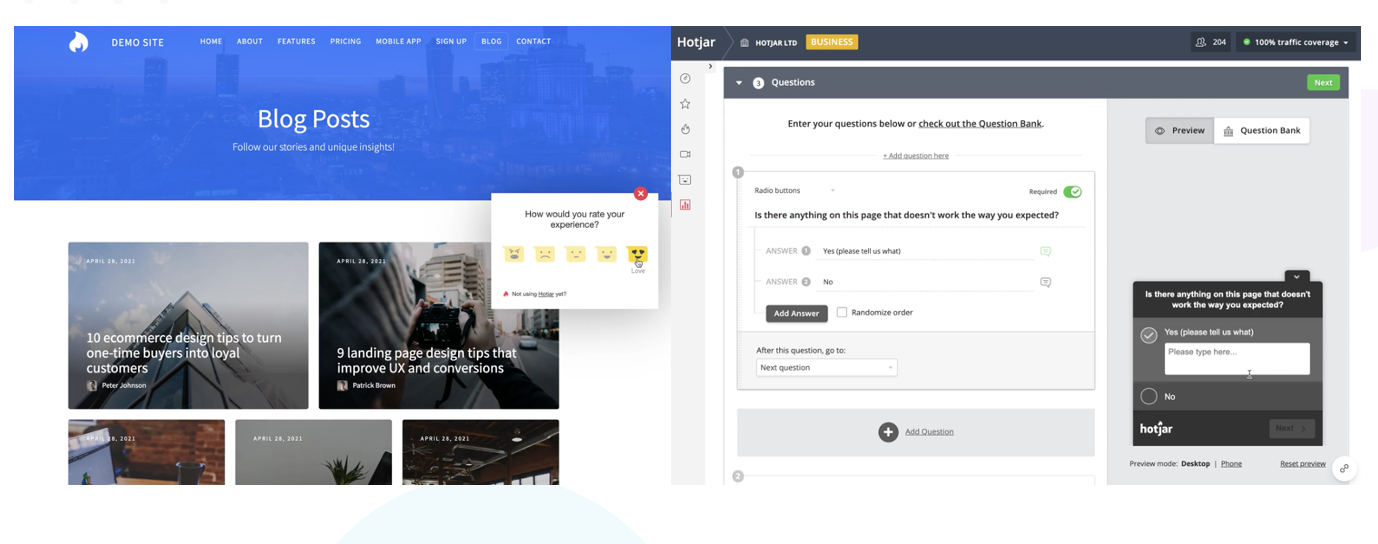
Task: Click the + Add question here link
Action: tap(916, 156)
